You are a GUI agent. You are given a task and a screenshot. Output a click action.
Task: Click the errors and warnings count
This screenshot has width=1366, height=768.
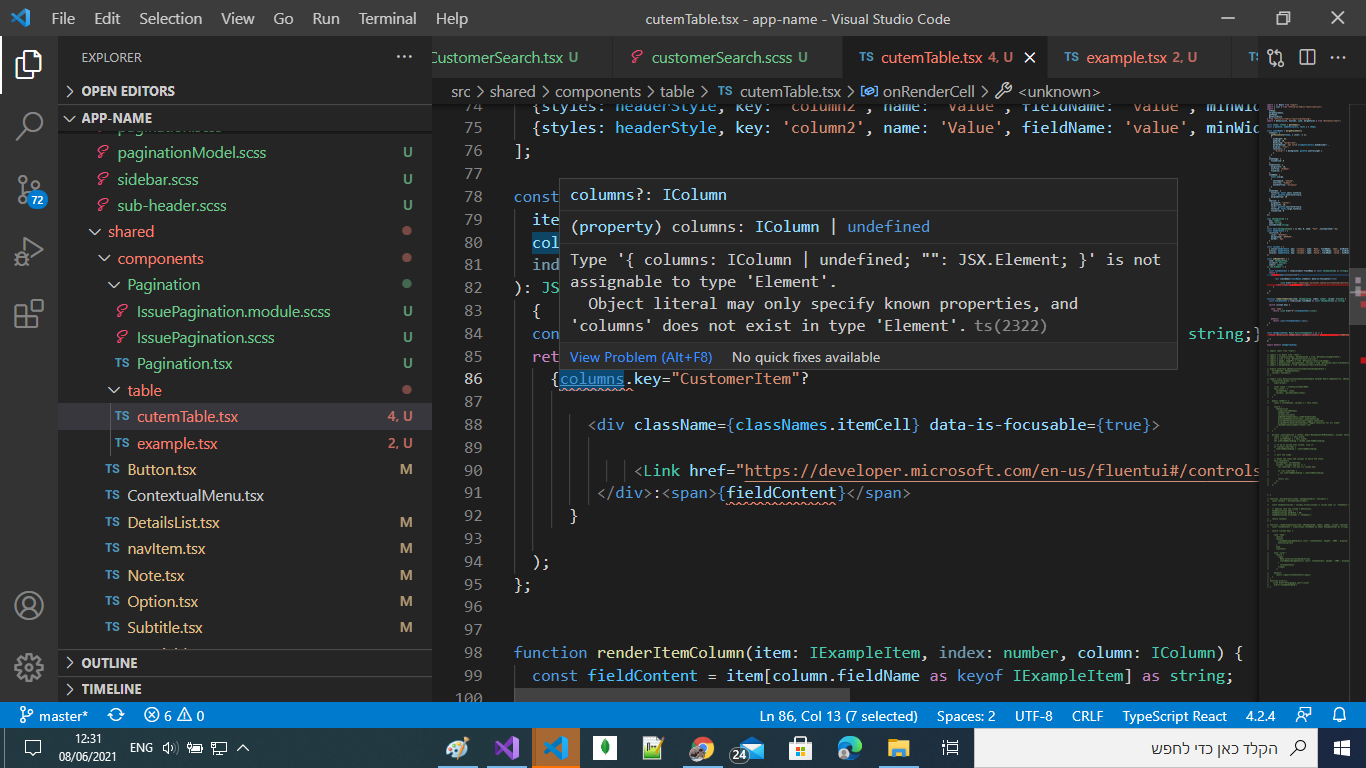(174, 716)
